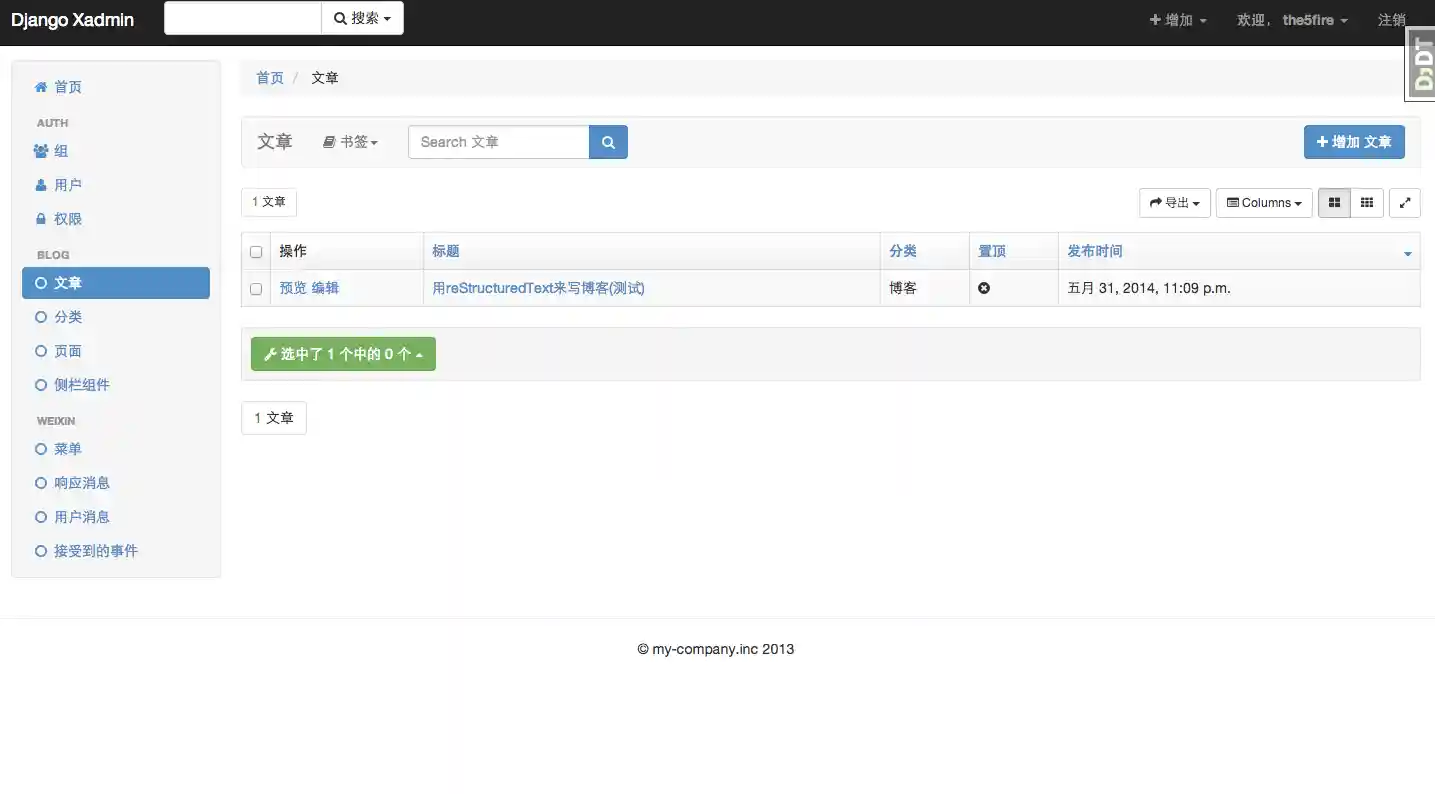Screen dimensions: 1435x794
Task: Click the Search 文章 input field
Action: point(498,142)
